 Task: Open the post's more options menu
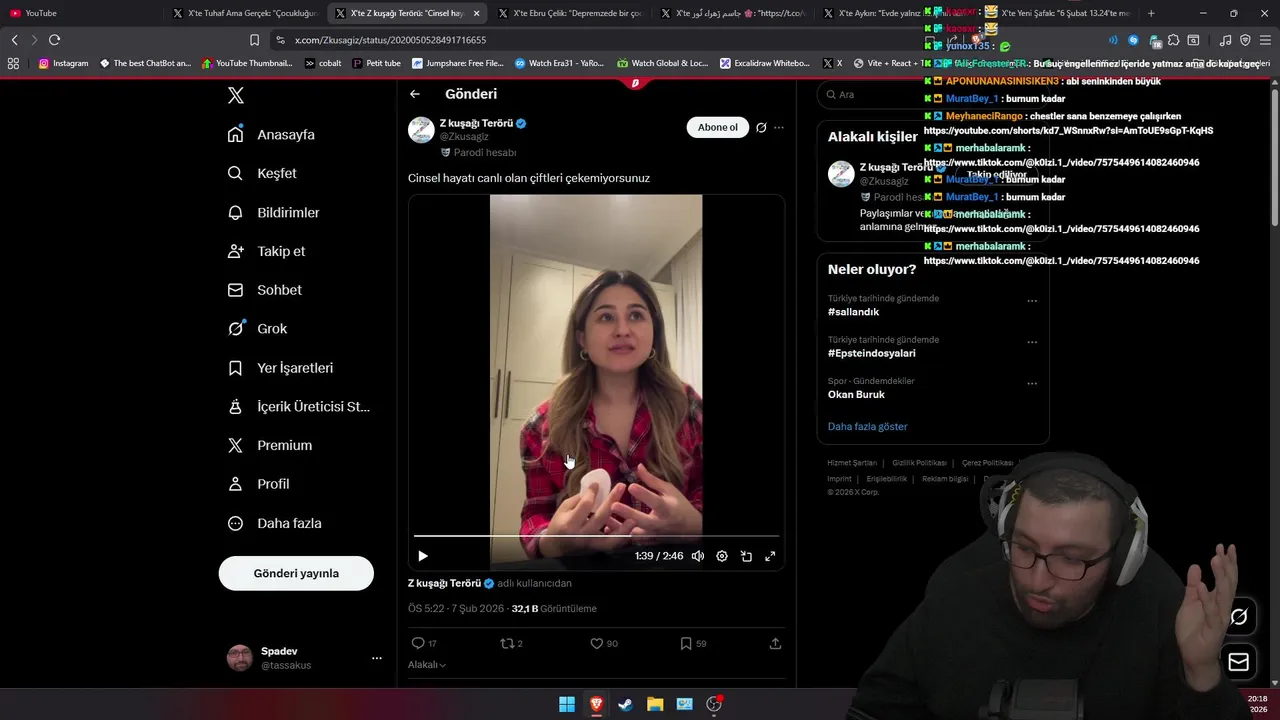[x=779, y=127]
